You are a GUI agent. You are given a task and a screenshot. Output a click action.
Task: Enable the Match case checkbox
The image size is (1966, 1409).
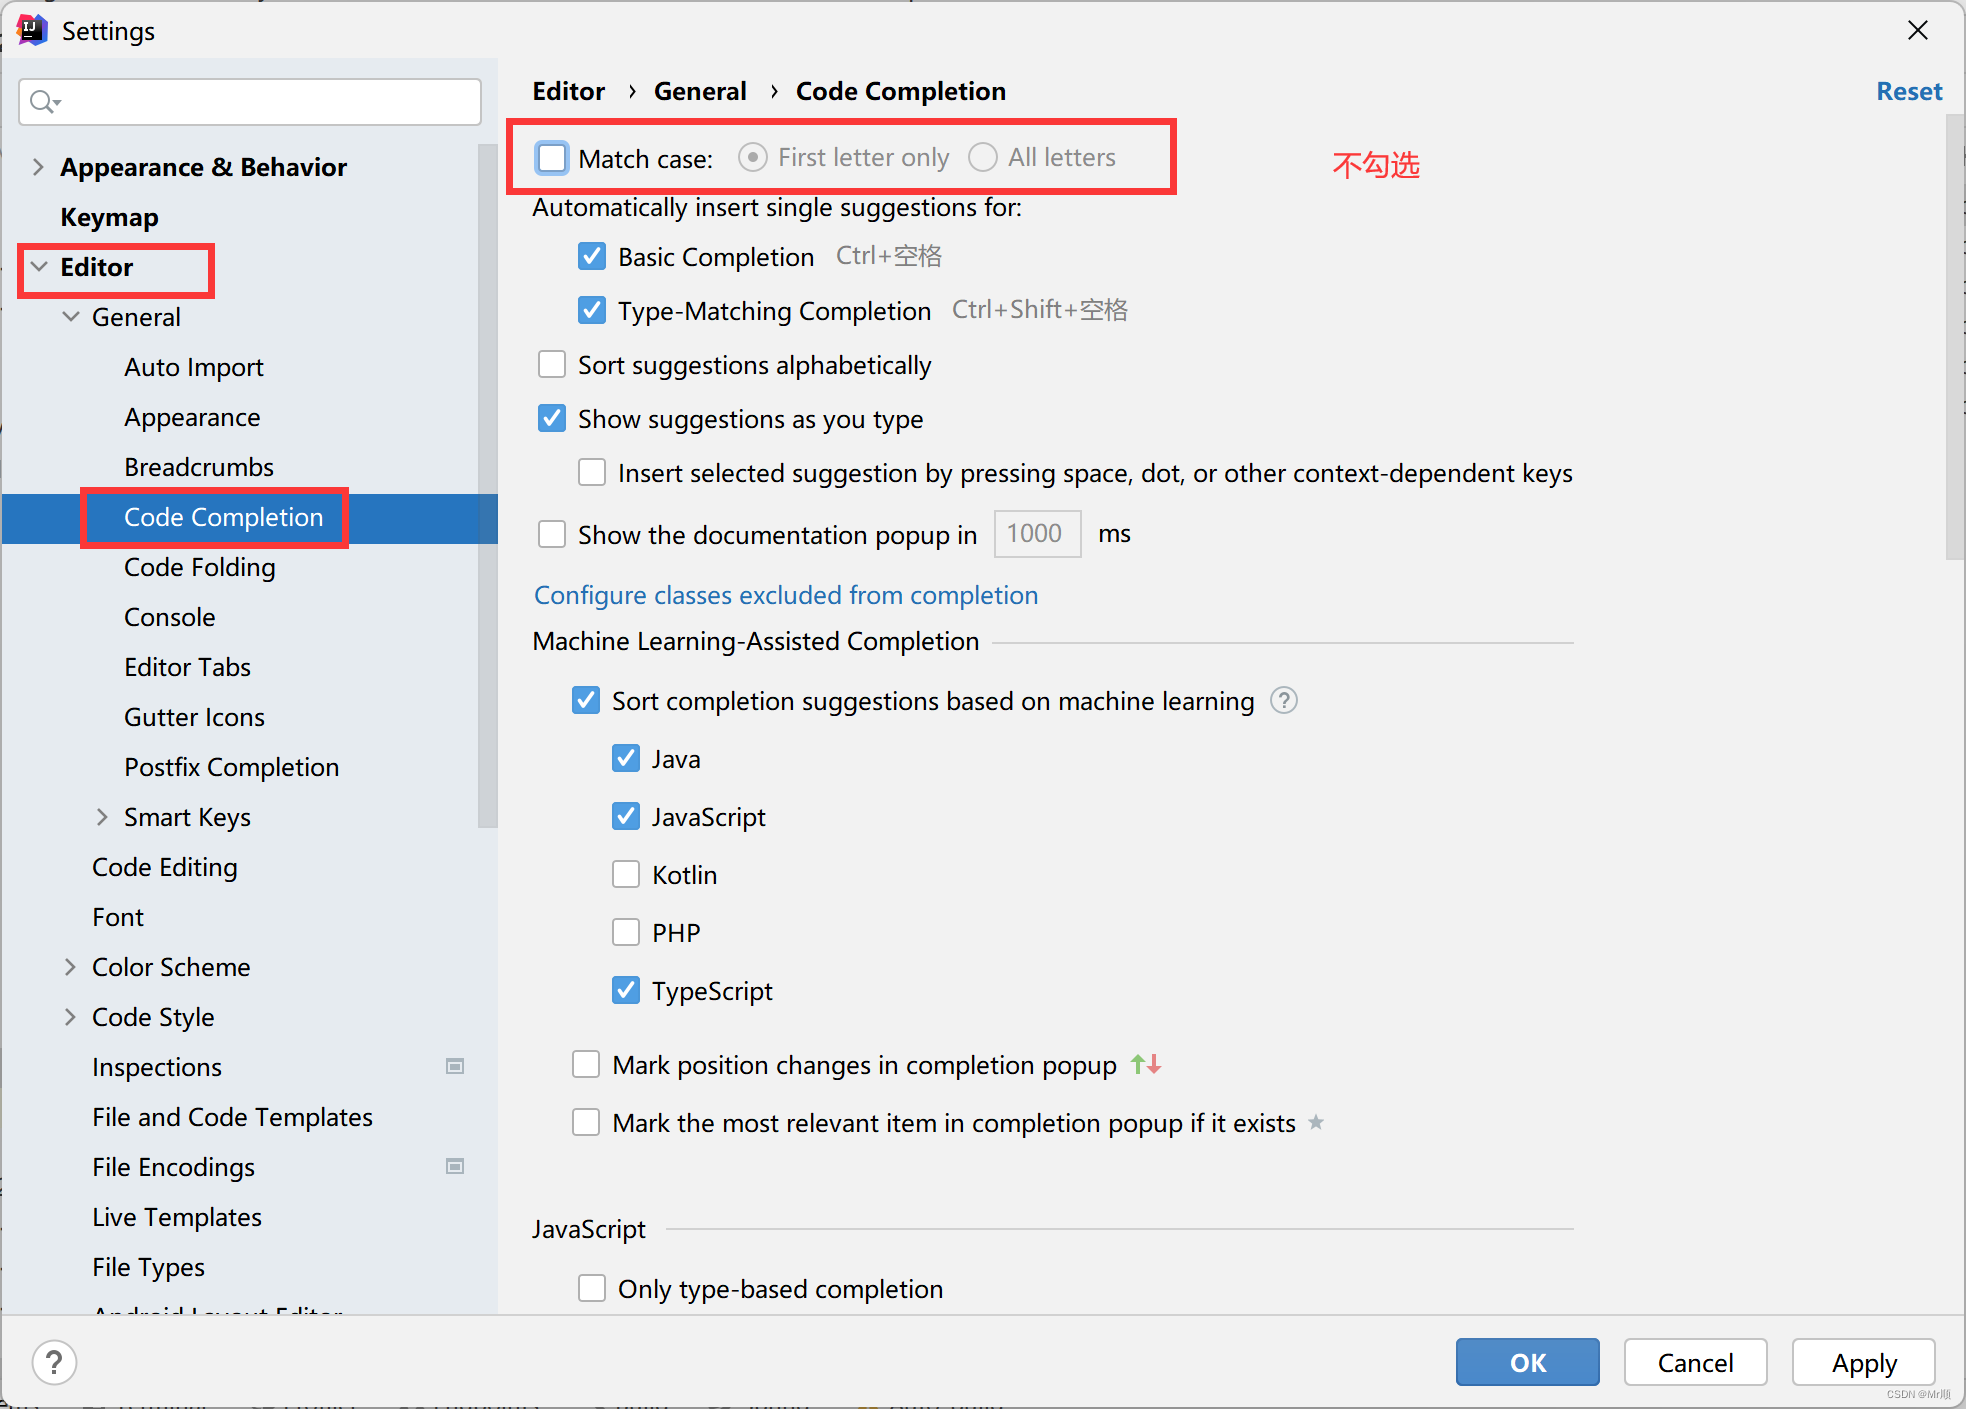point(552,158)
